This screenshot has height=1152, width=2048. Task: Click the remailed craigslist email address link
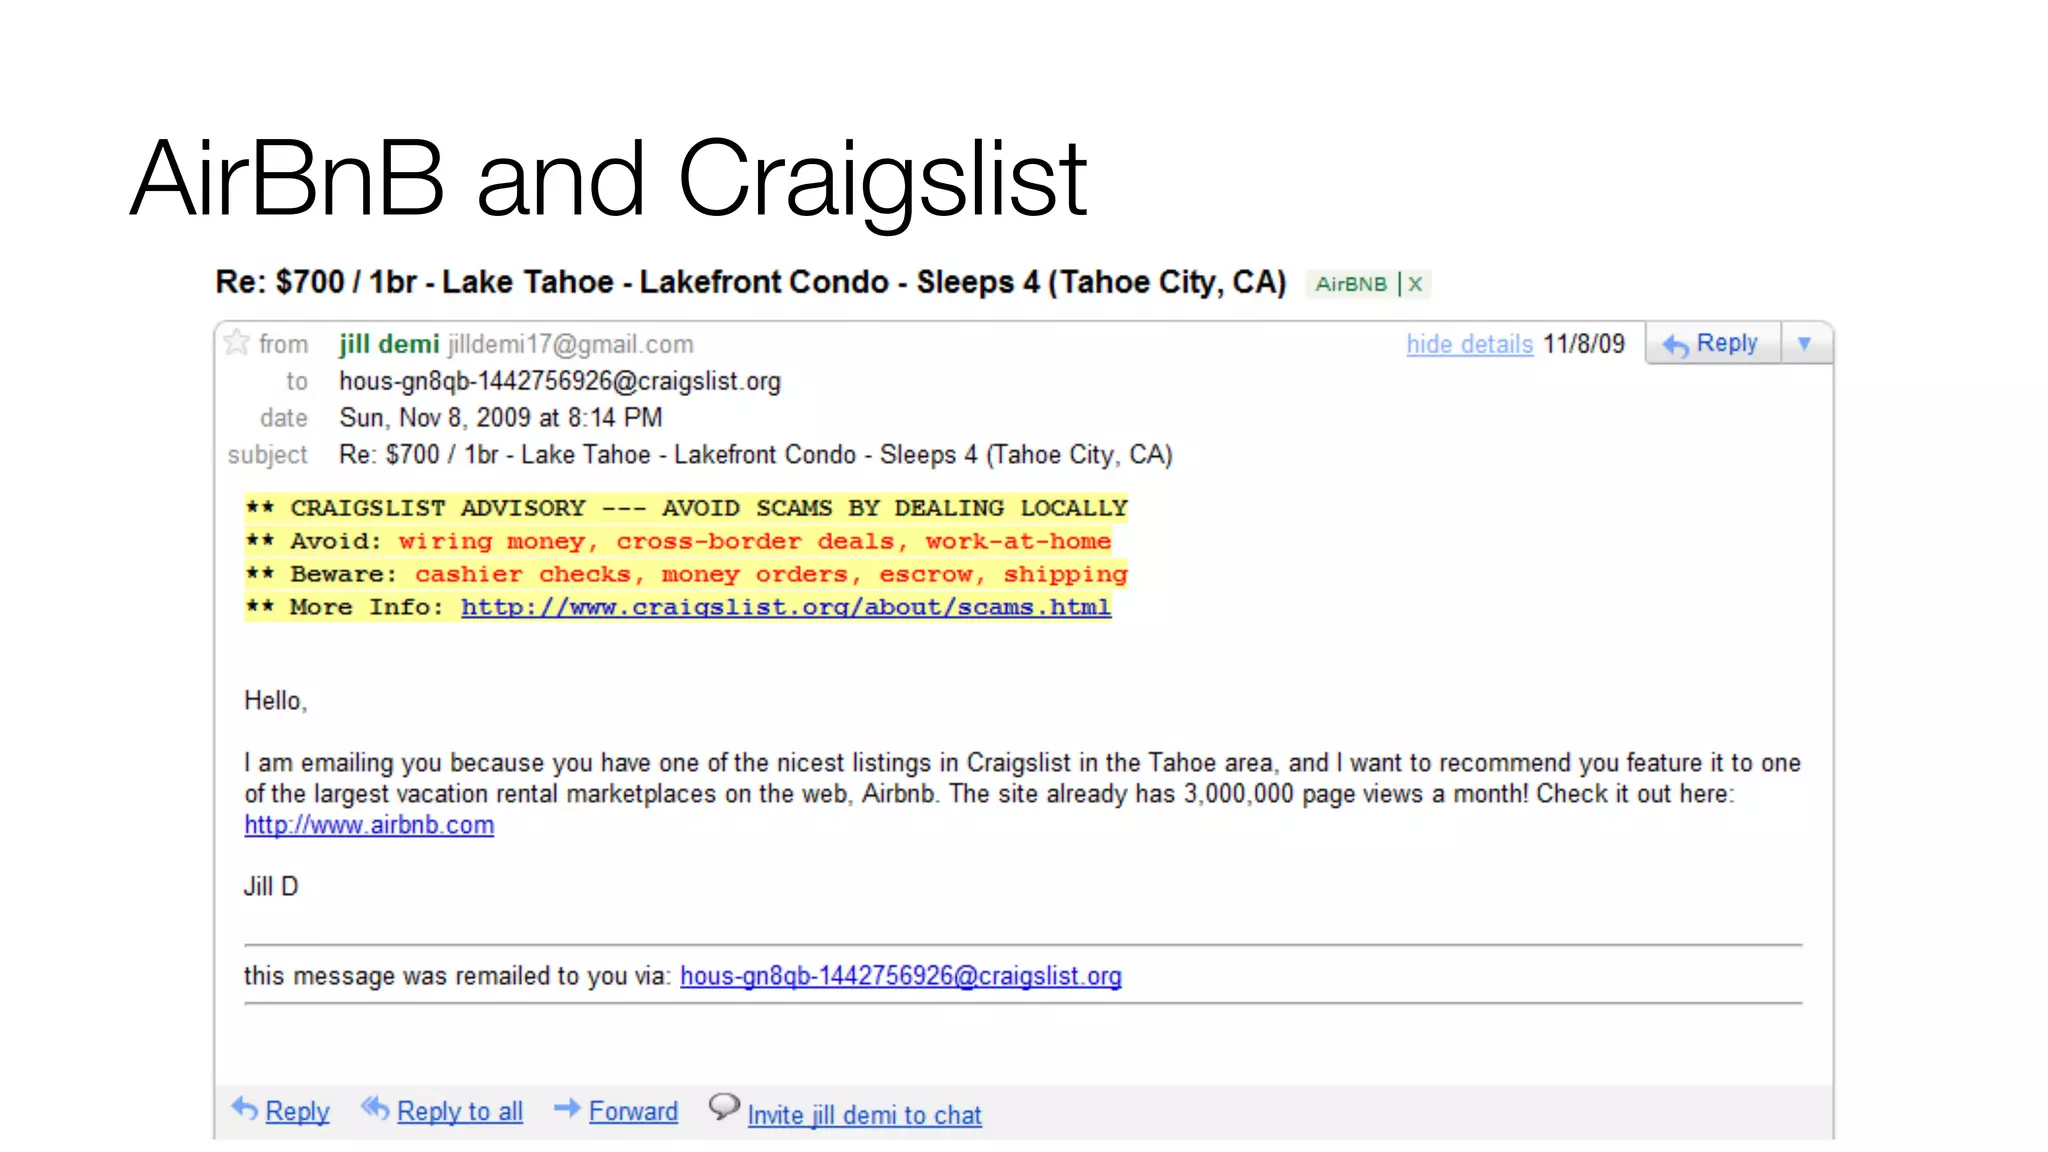(x=901, y=976)
